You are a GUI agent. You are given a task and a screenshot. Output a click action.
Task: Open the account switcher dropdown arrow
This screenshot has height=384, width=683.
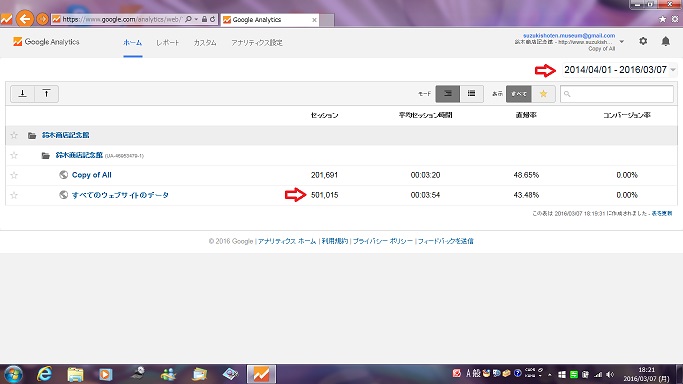[x=622, y=42]
